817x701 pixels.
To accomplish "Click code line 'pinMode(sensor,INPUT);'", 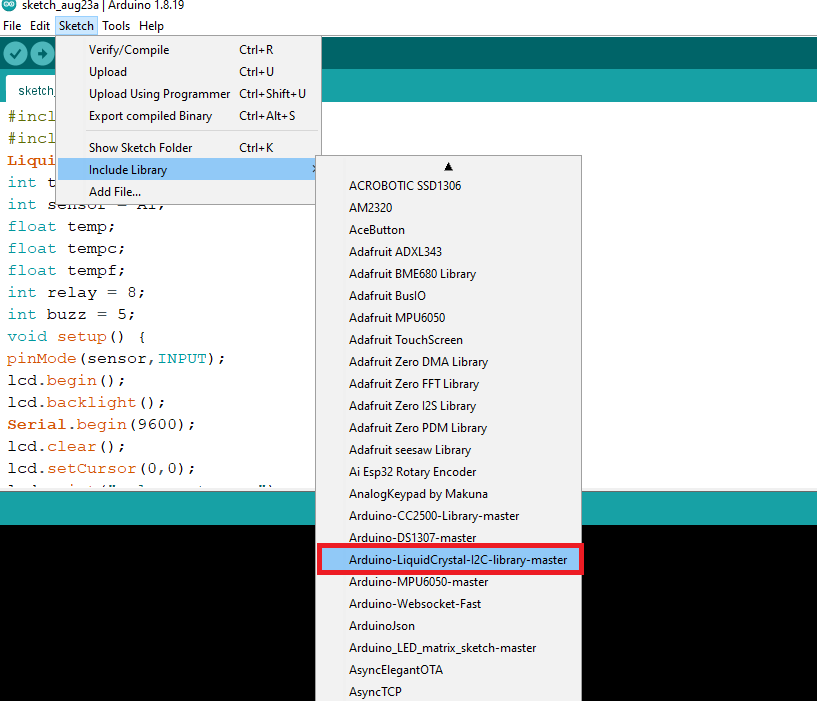I will 116,359.
